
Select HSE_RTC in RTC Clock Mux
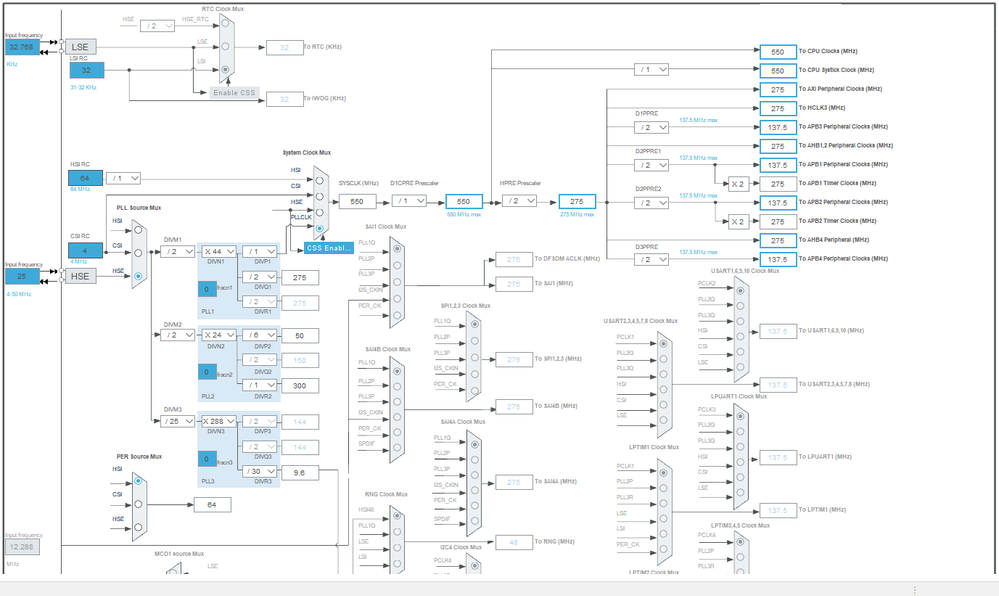pyautogui.click(x=225, y=24)
